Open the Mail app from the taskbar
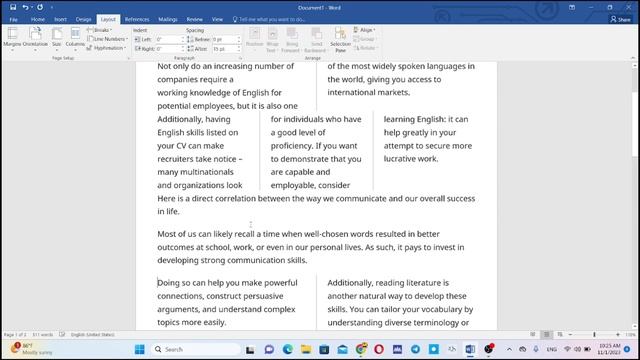This screenshot has width=640, height=360. click(x=342, y=349)
